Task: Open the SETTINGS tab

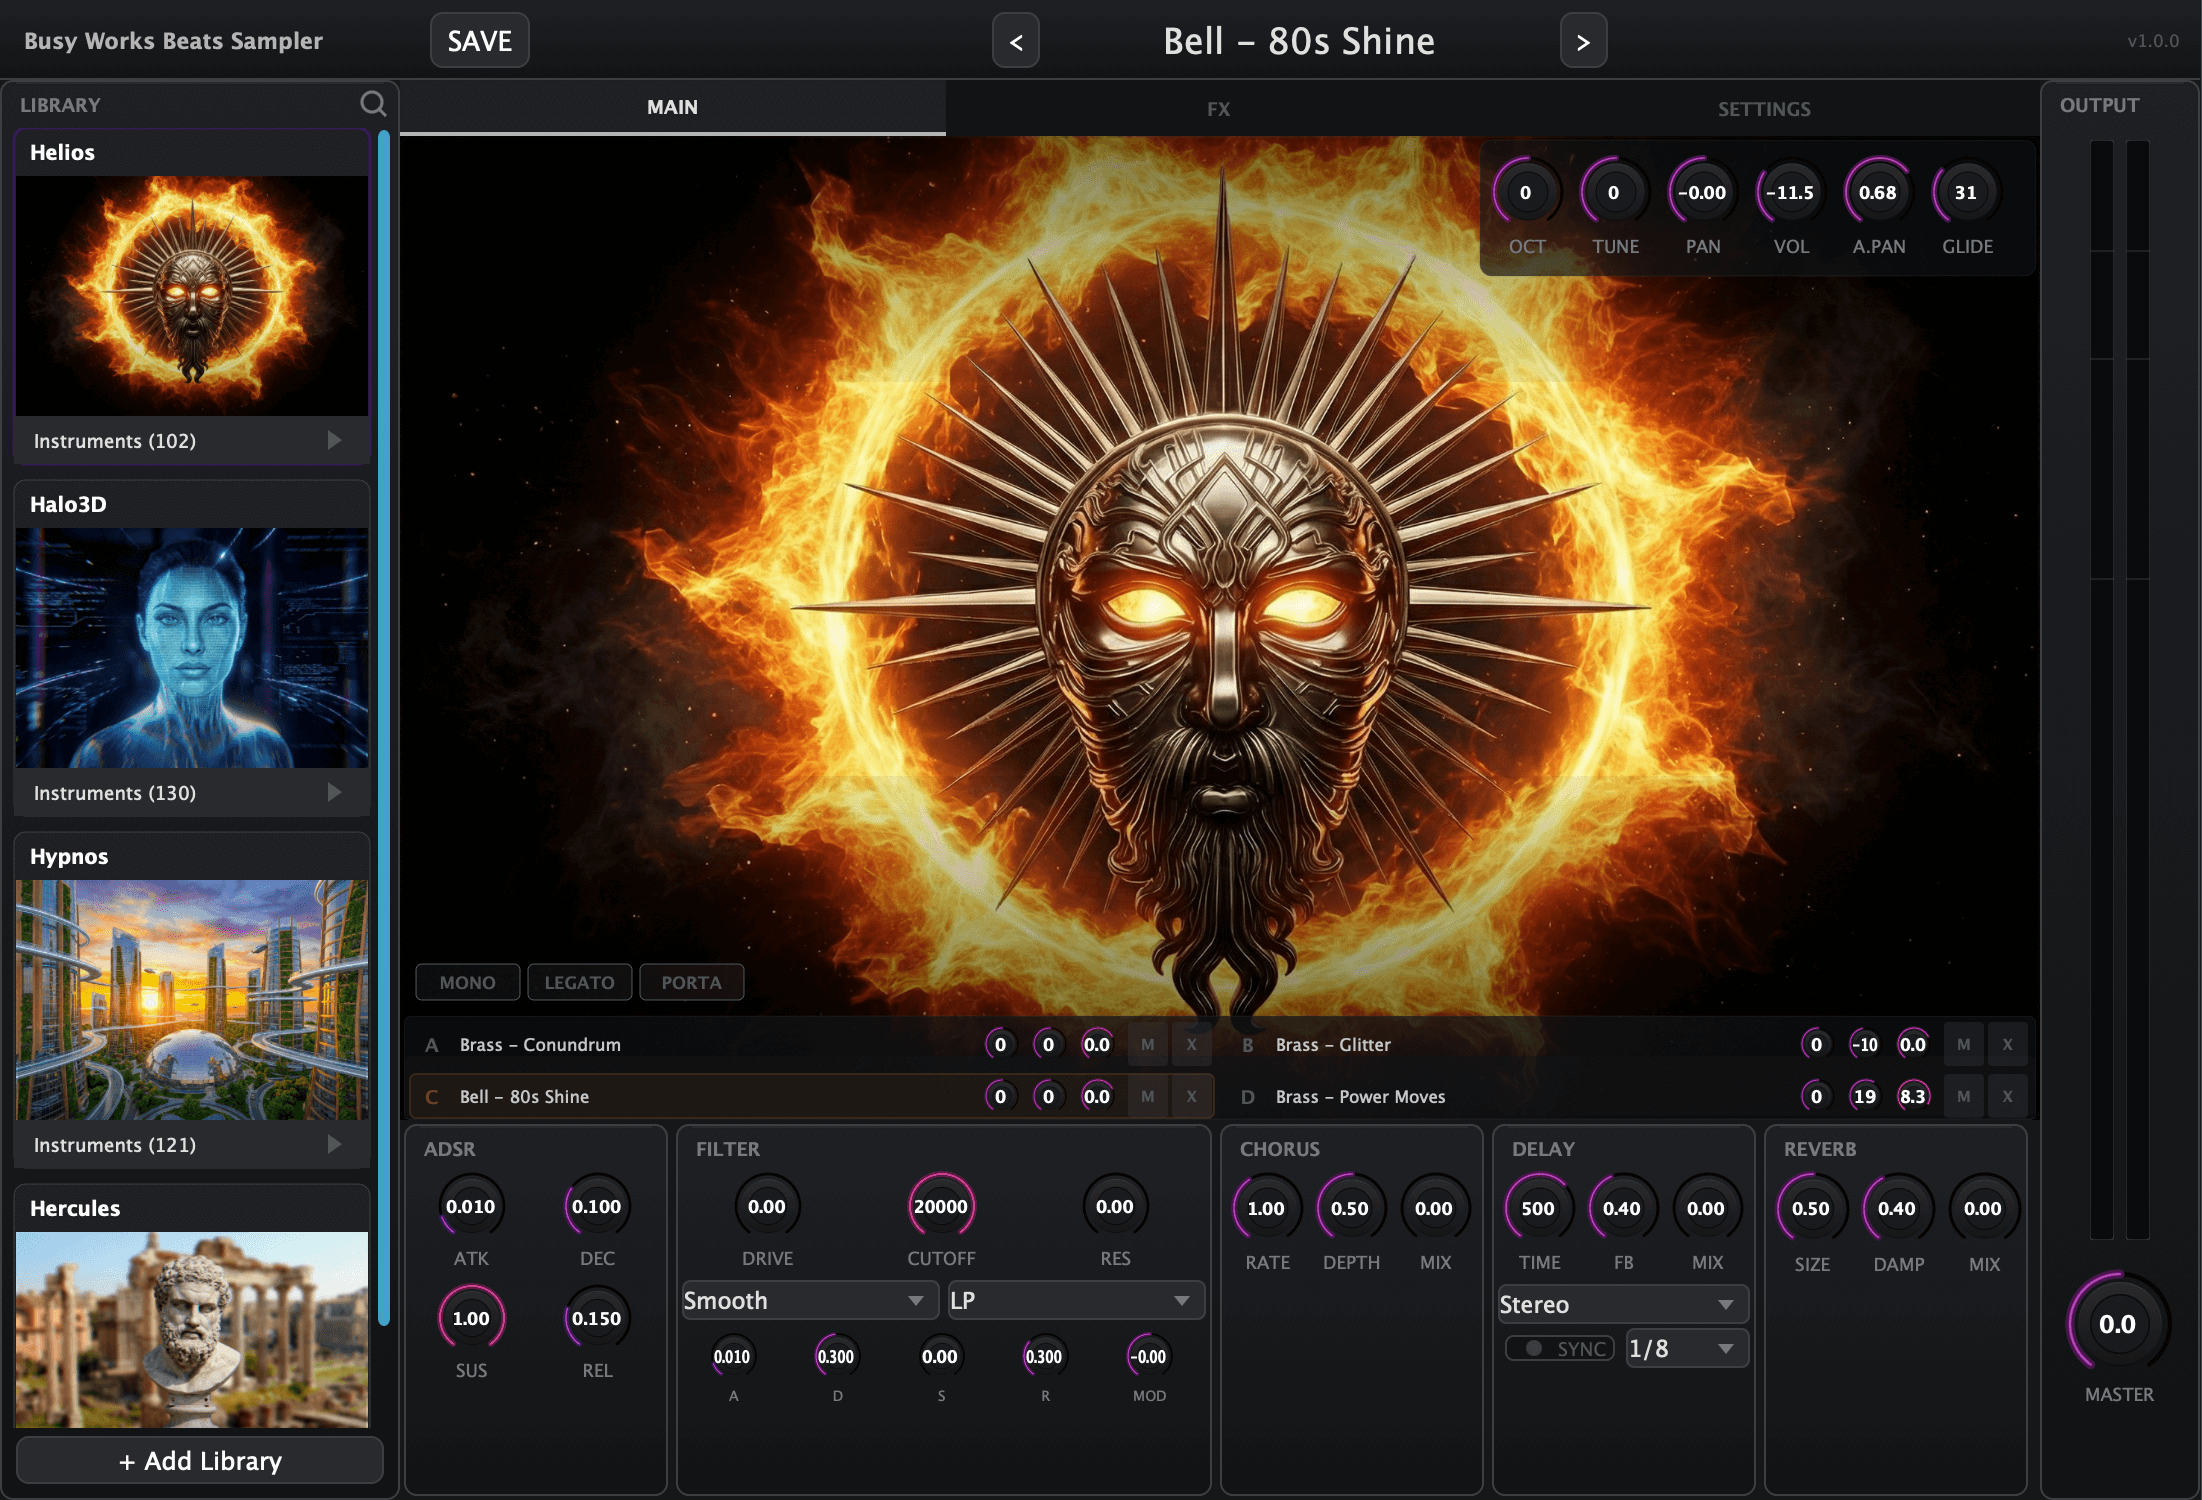Action: [x=1763, y=108]
